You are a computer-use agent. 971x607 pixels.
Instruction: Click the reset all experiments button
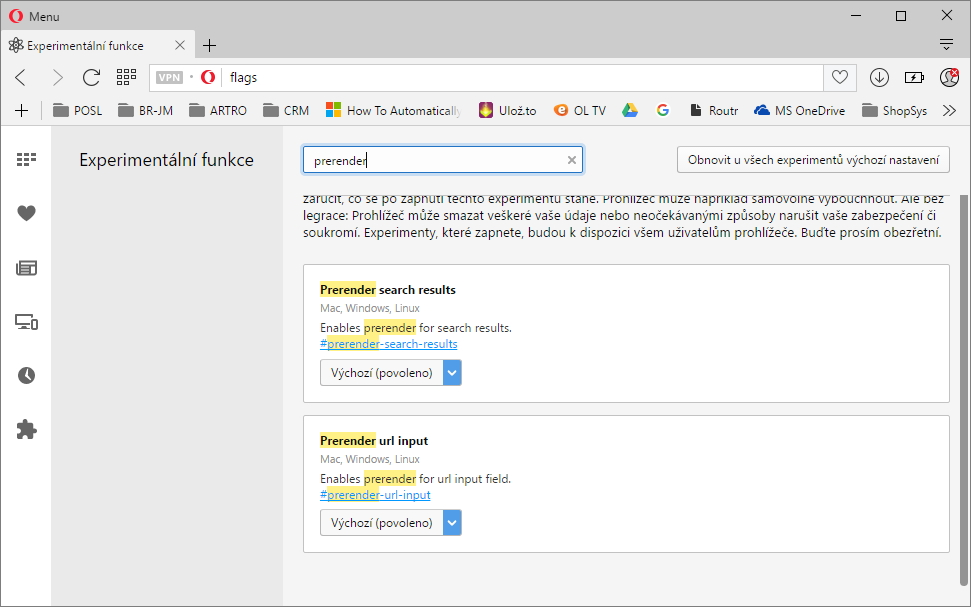pos(812,159)
